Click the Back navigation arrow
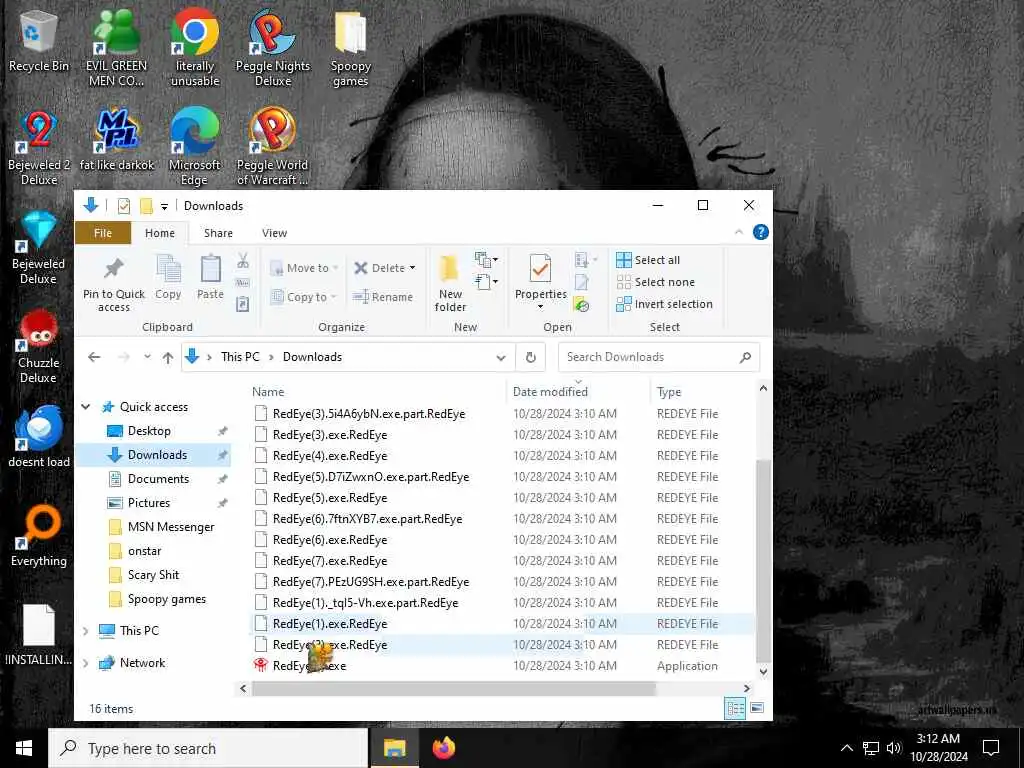 94,357
